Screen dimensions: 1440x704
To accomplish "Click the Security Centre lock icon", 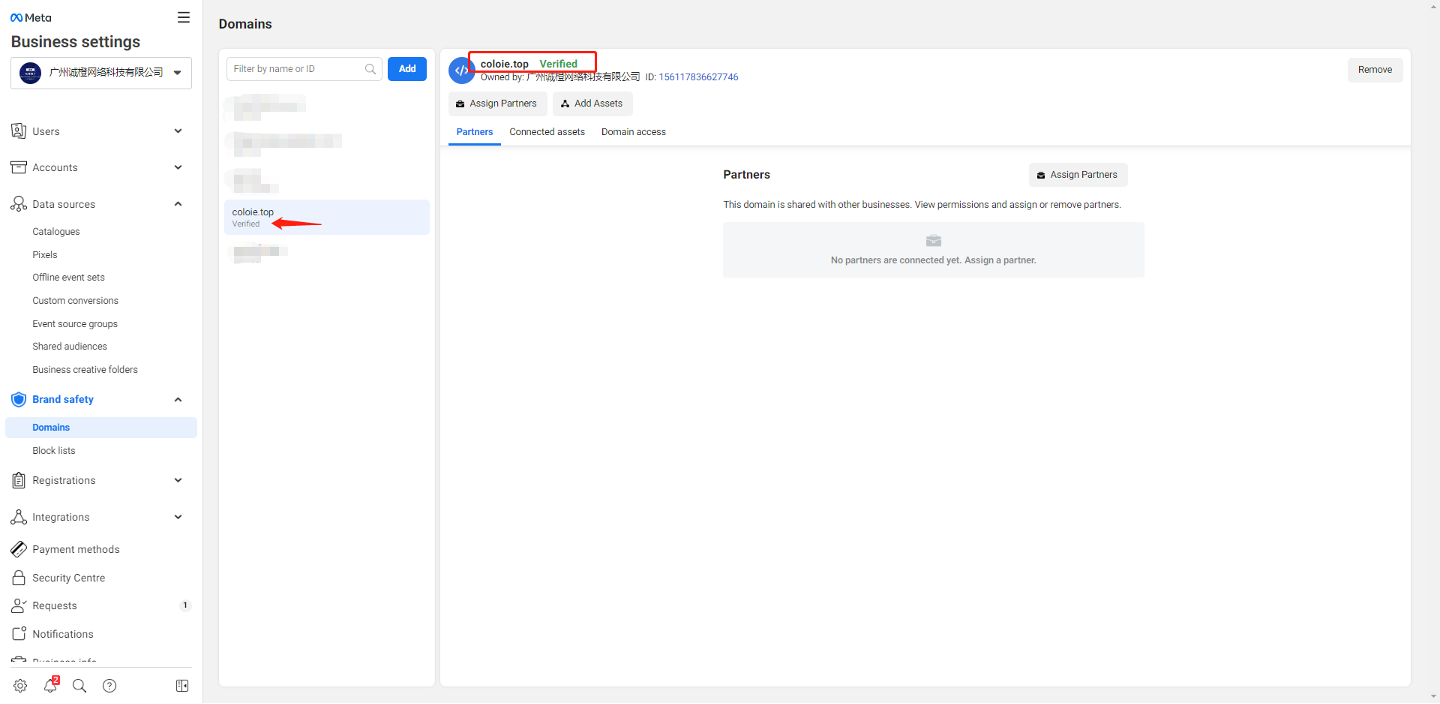I will point(18,578).
